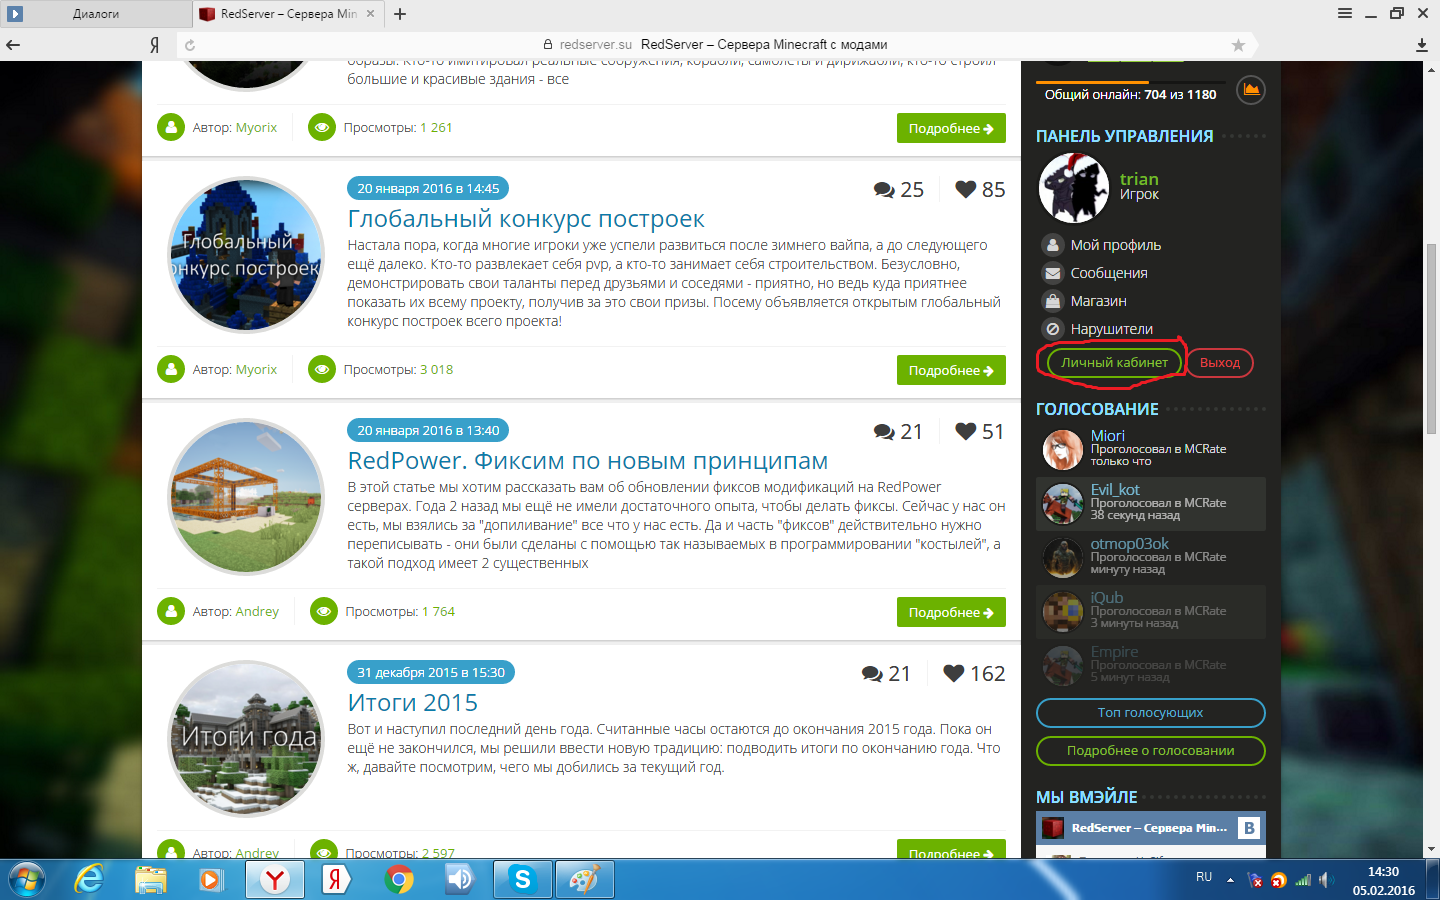Image resolution: width=1440 pixels, height=900 pixels.
Task: Click Подробнее for Глобальный конкурс построек post
Action: 951,370
